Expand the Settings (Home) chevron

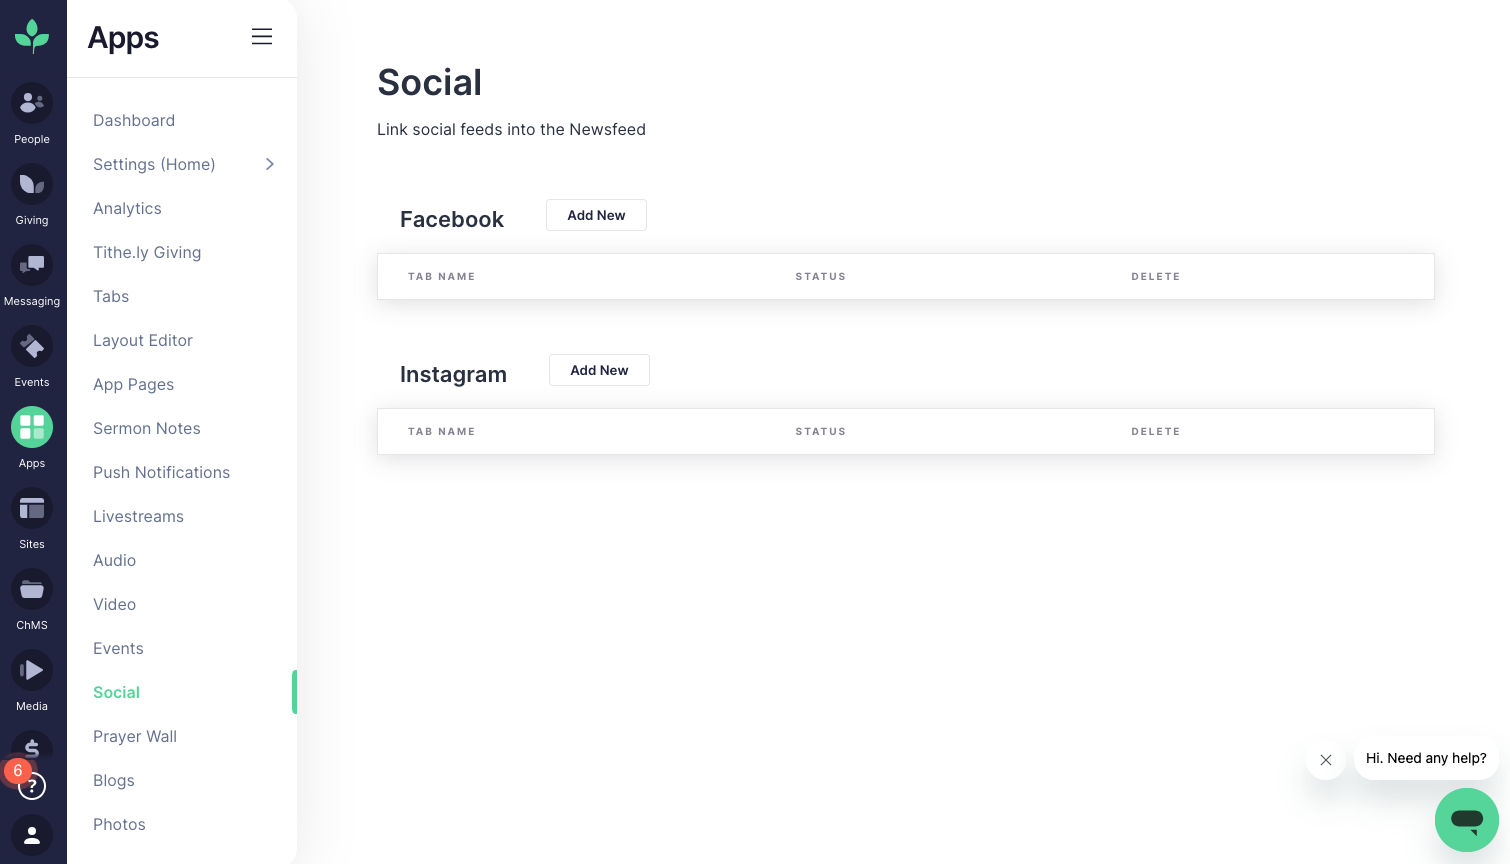click(270, 164)
